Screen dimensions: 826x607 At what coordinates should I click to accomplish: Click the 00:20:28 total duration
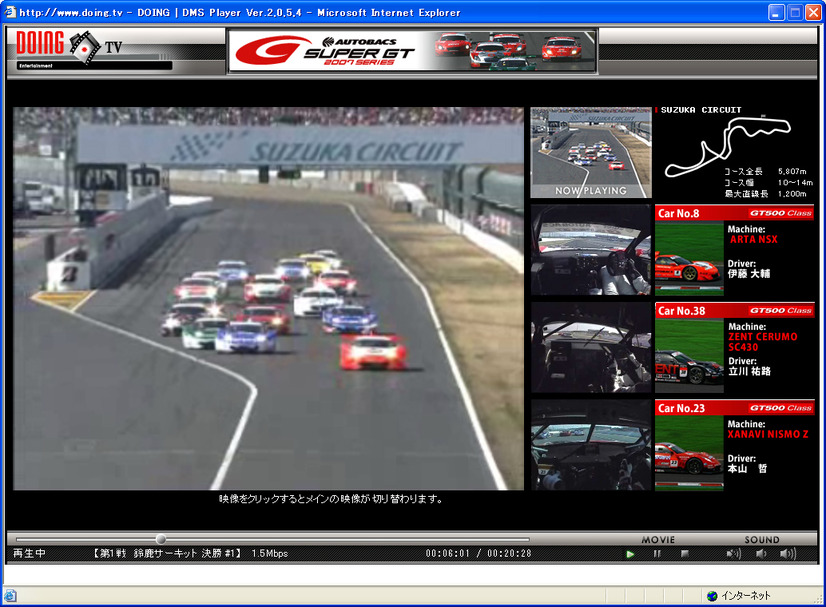point(509,553)
